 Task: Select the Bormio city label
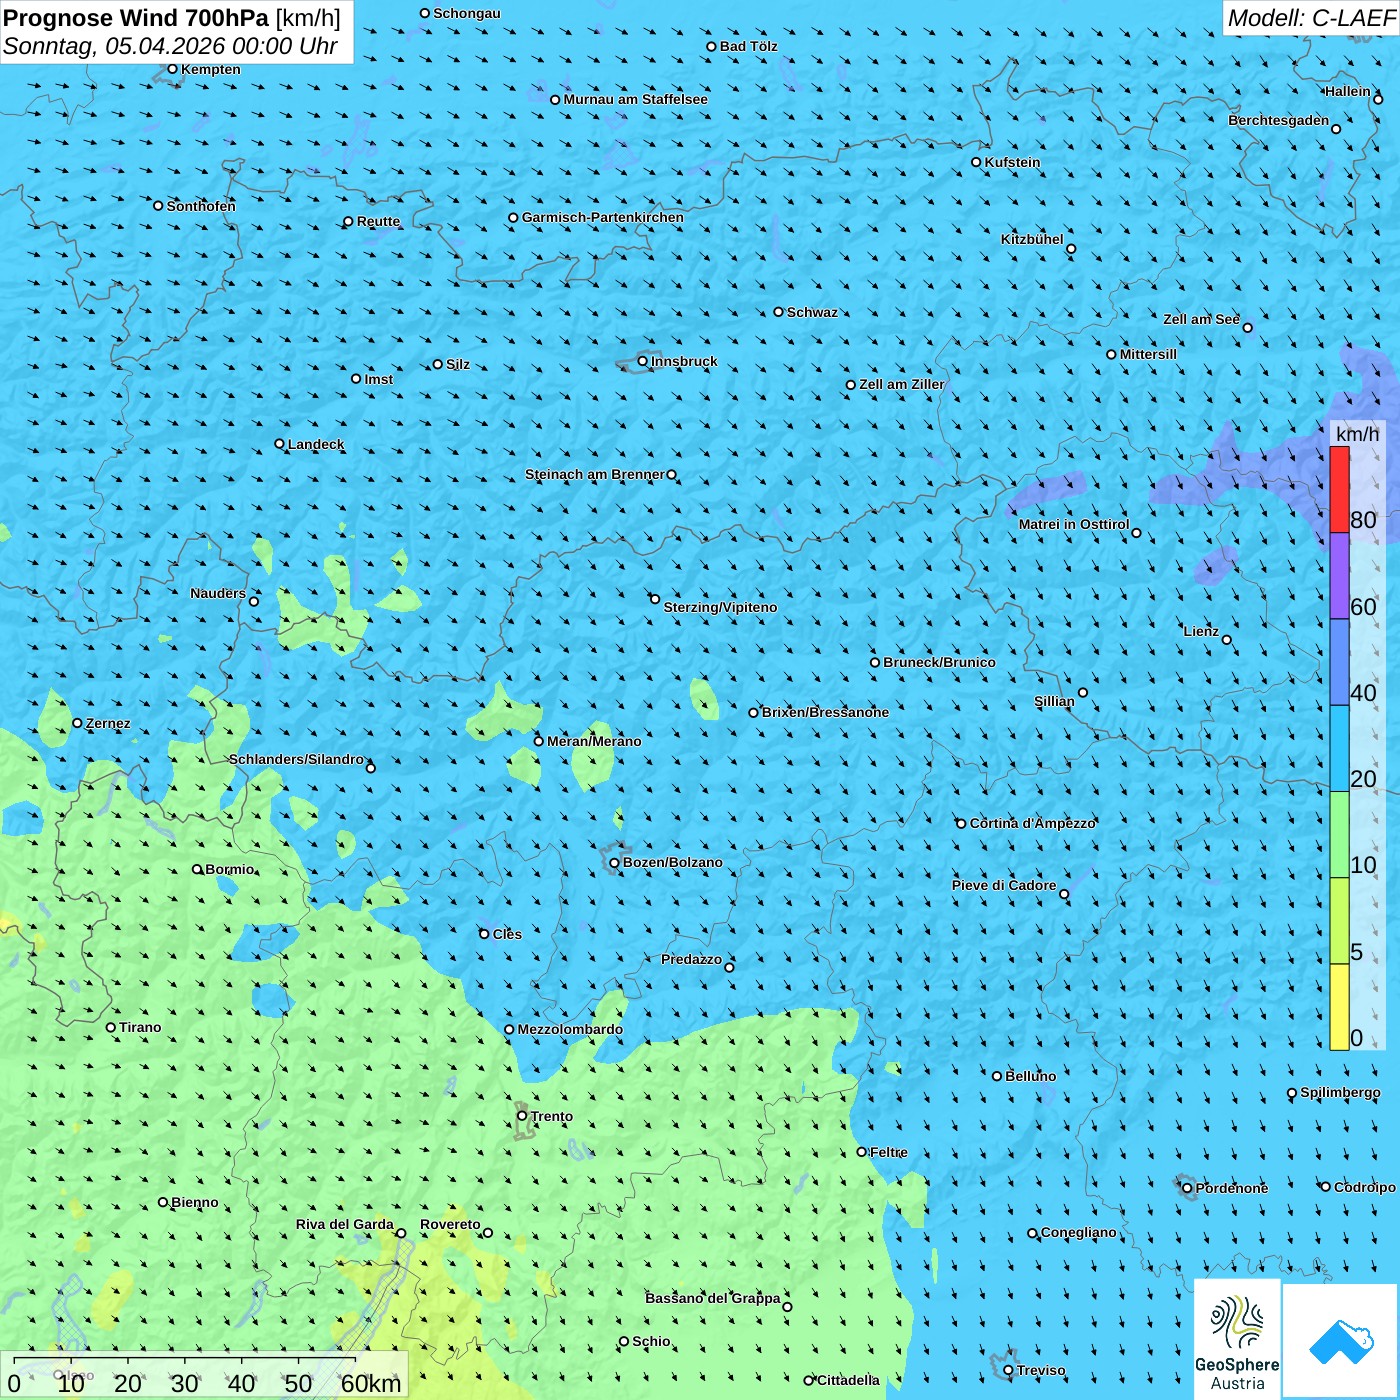tap(229, 869)
